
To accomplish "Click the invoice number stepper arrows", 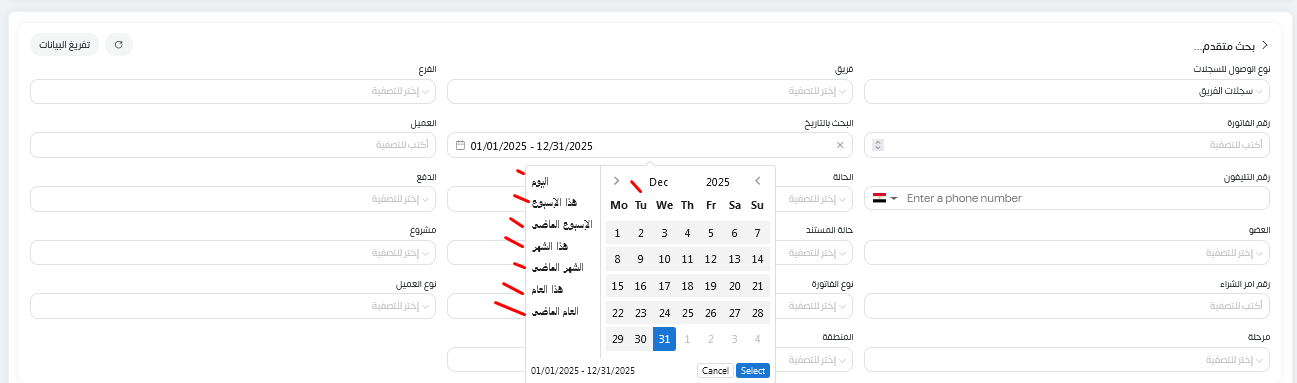I will [x=878, y=145].
